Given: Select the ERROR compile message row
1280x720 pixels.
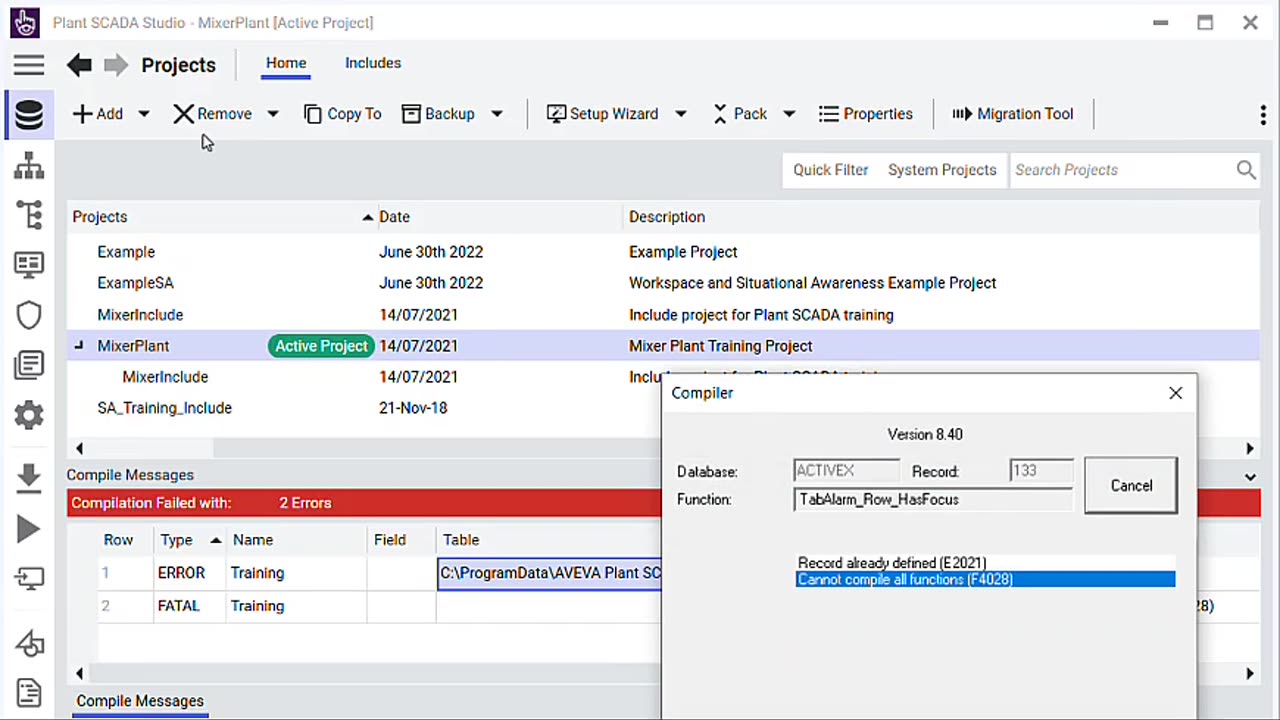Looking at the screenshot, I should pos(380,573).
